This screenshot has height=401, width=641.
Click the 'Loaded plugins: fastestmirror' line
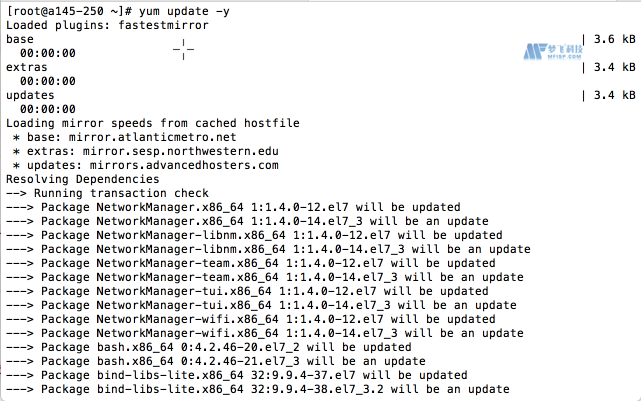pos(107,25)
